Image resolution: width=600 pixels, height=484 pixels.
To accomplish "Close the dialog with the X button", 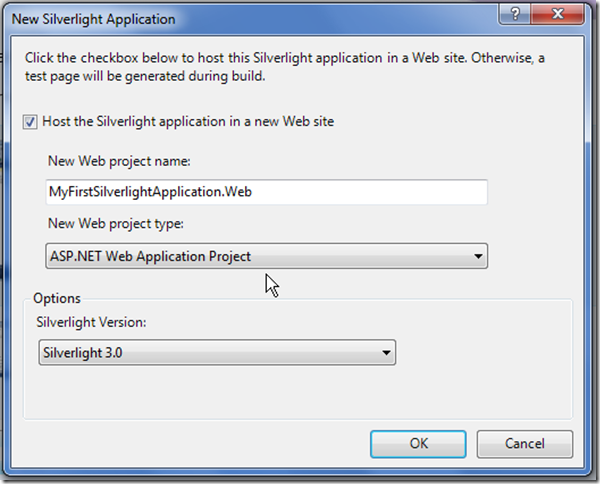I will click(558, 15).
